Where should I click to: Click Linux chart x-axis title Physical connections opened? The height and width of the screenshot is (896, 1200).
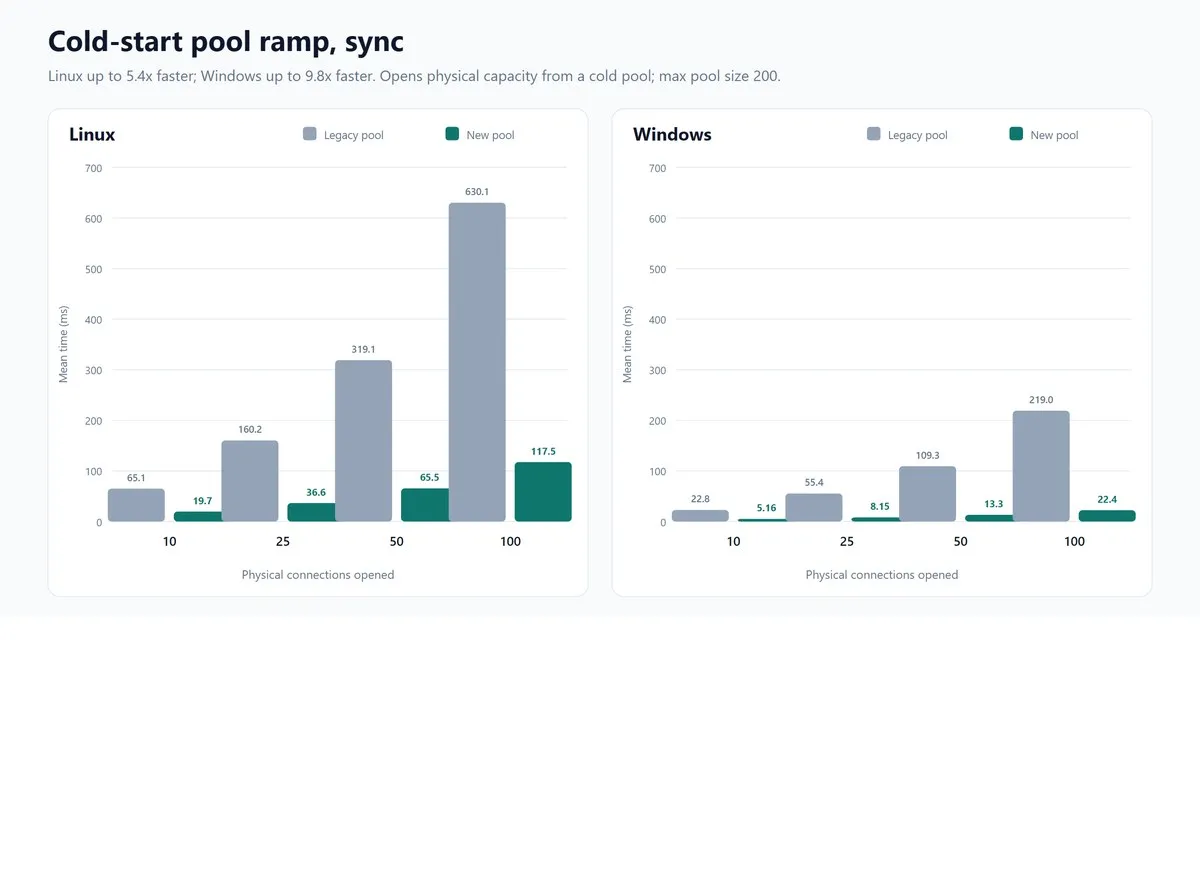click(318, 575)
